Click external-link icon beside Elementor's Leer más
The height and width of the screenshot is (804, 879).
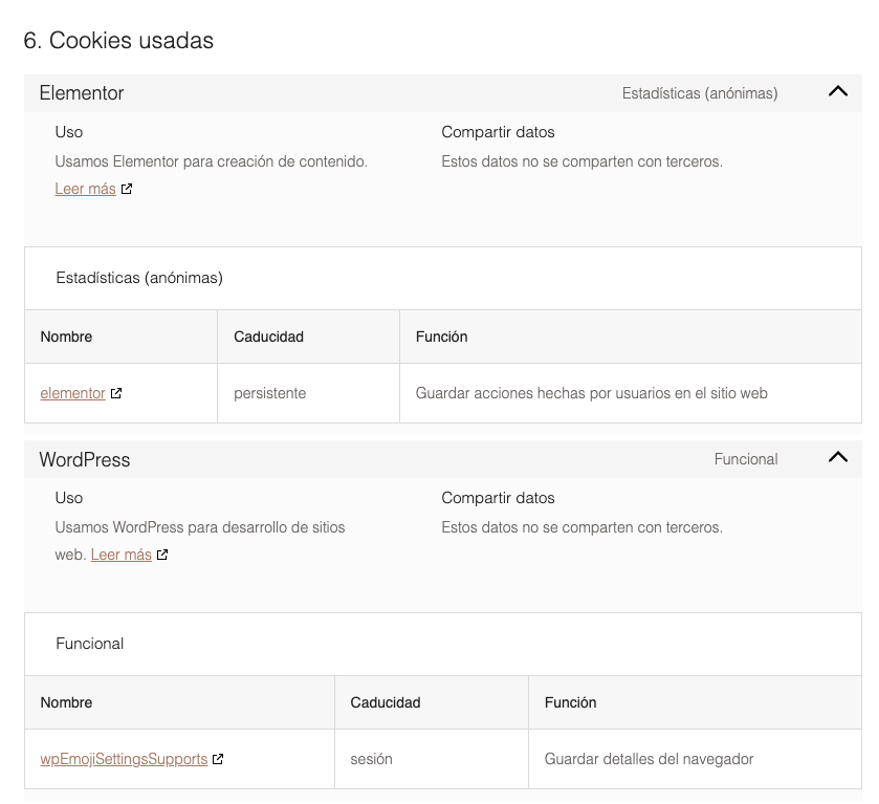126,188
